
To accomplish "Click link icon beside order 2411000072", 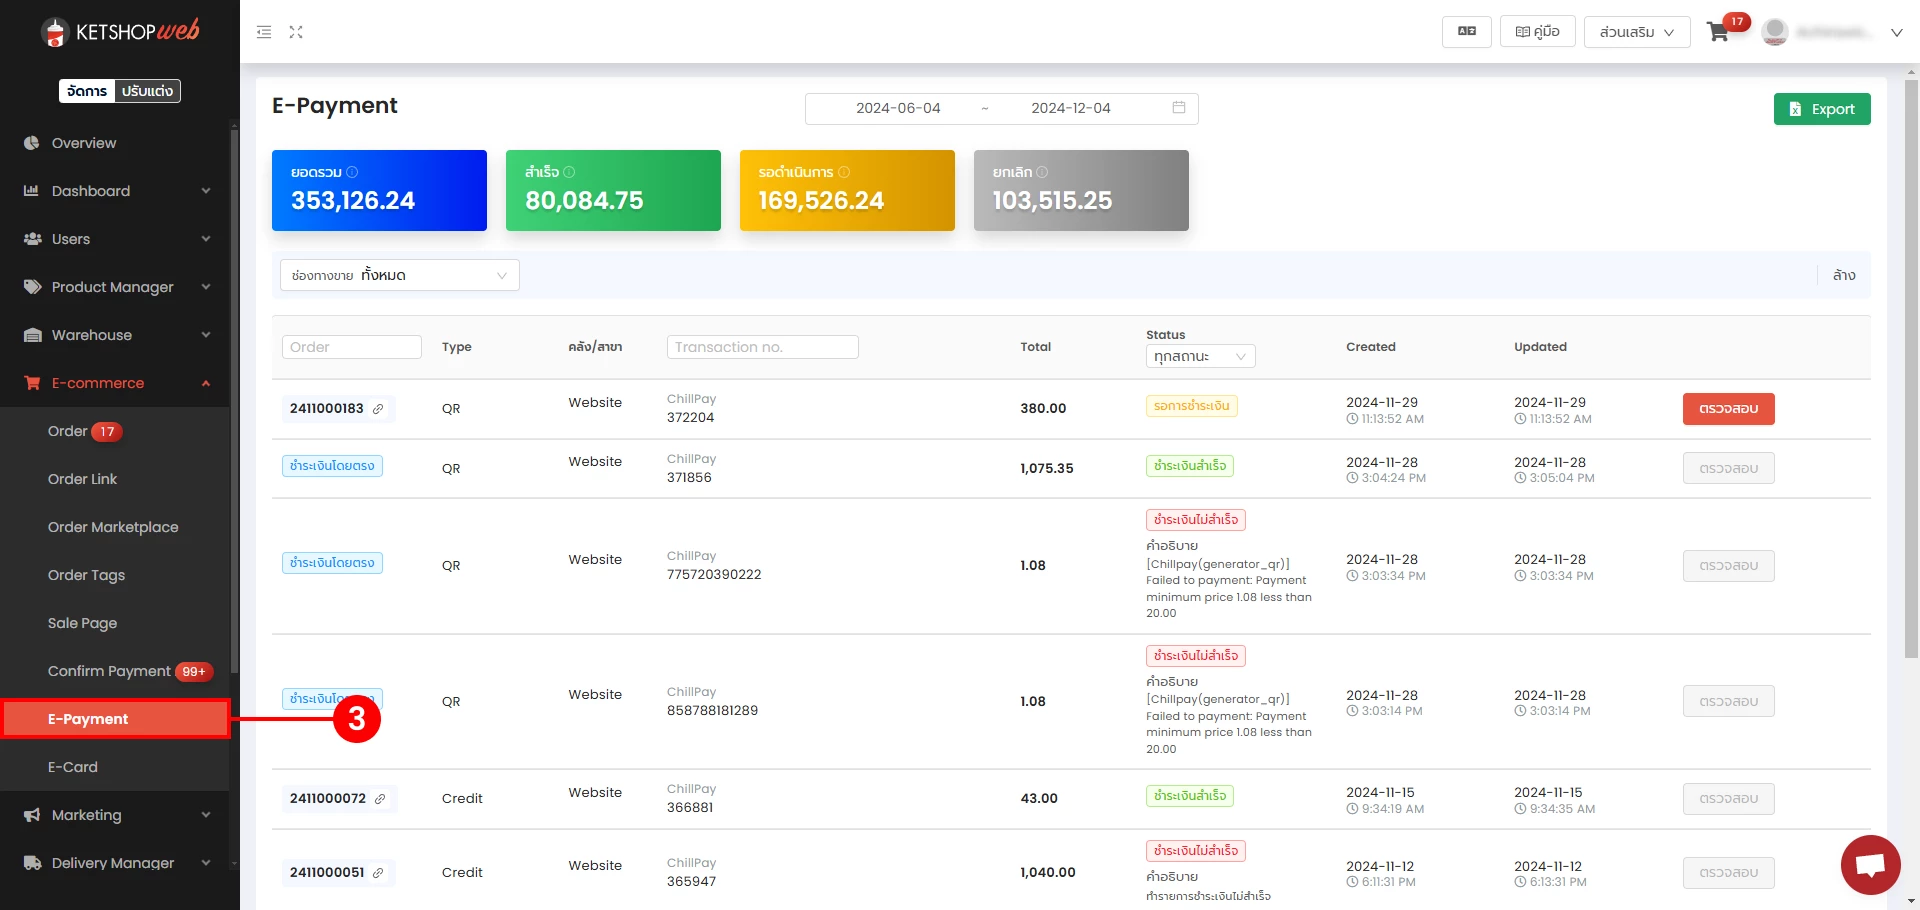I will pos(380,799).
